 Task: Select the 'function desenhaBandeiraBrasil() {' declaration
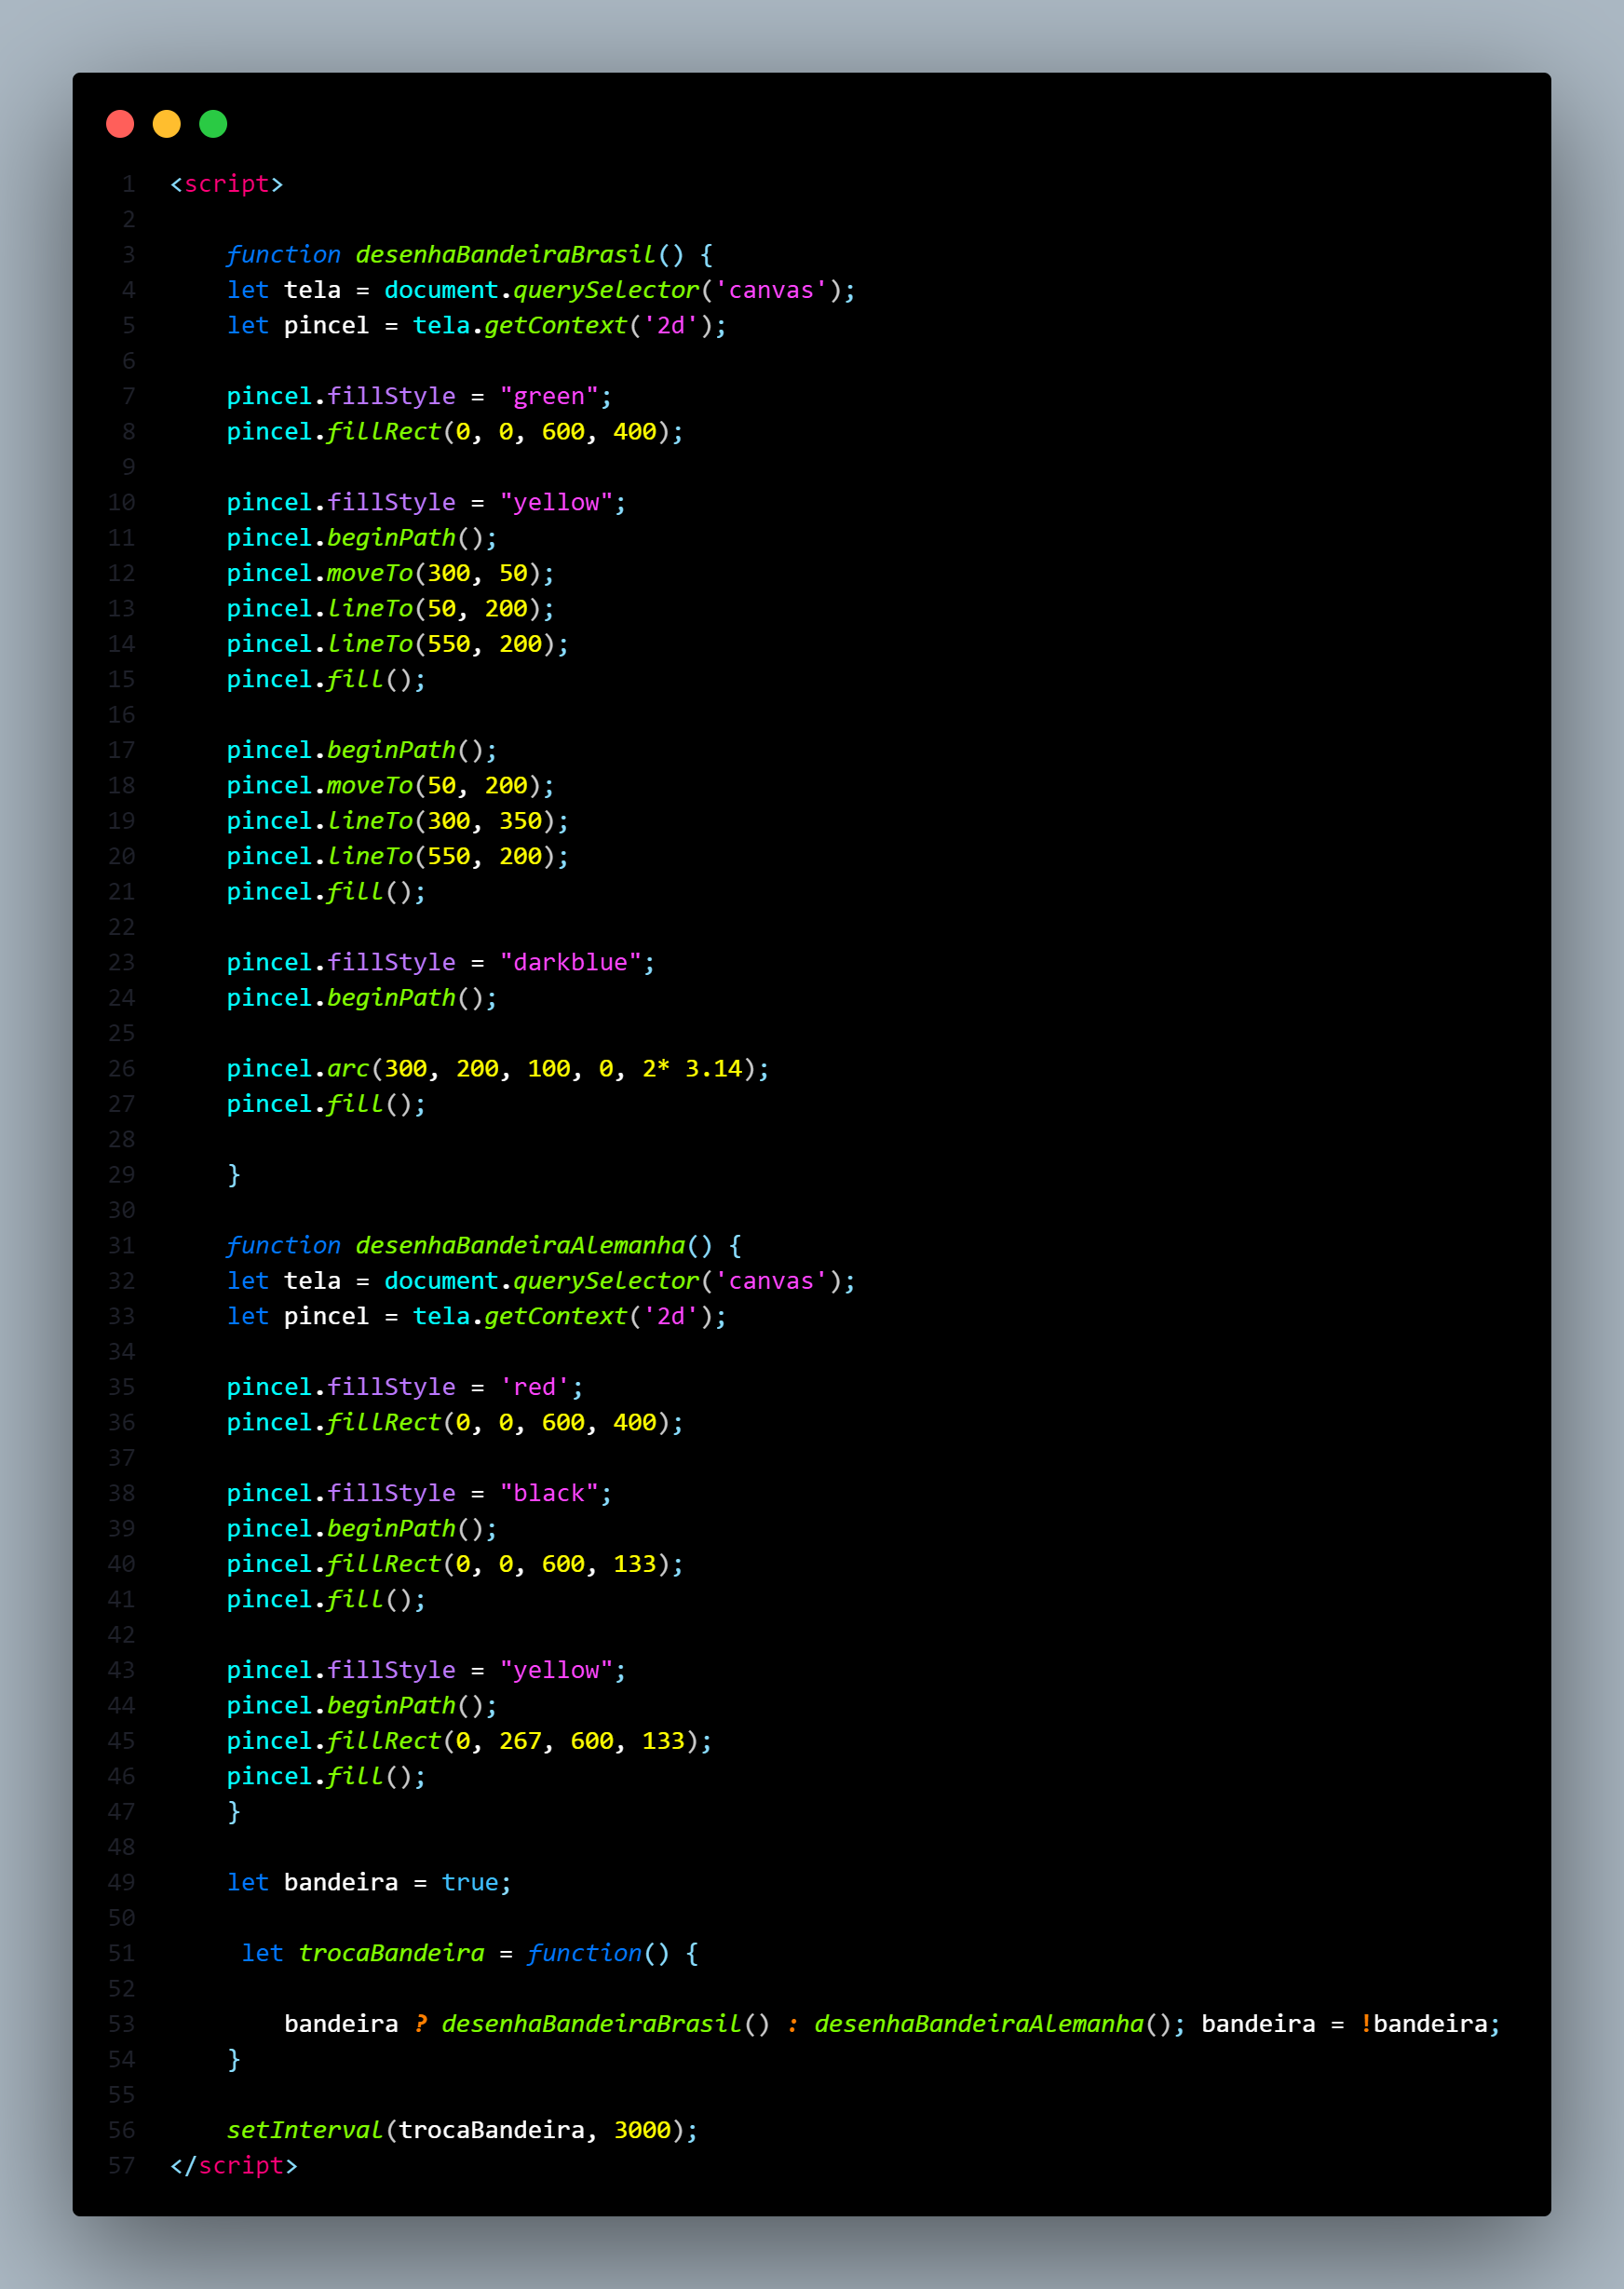(x=470, y=255)
